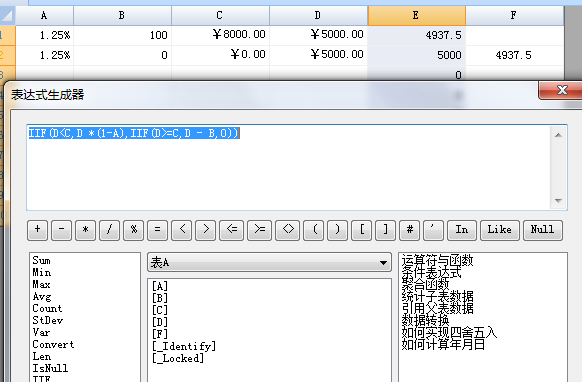Select the Sum function

click(41, 260)
